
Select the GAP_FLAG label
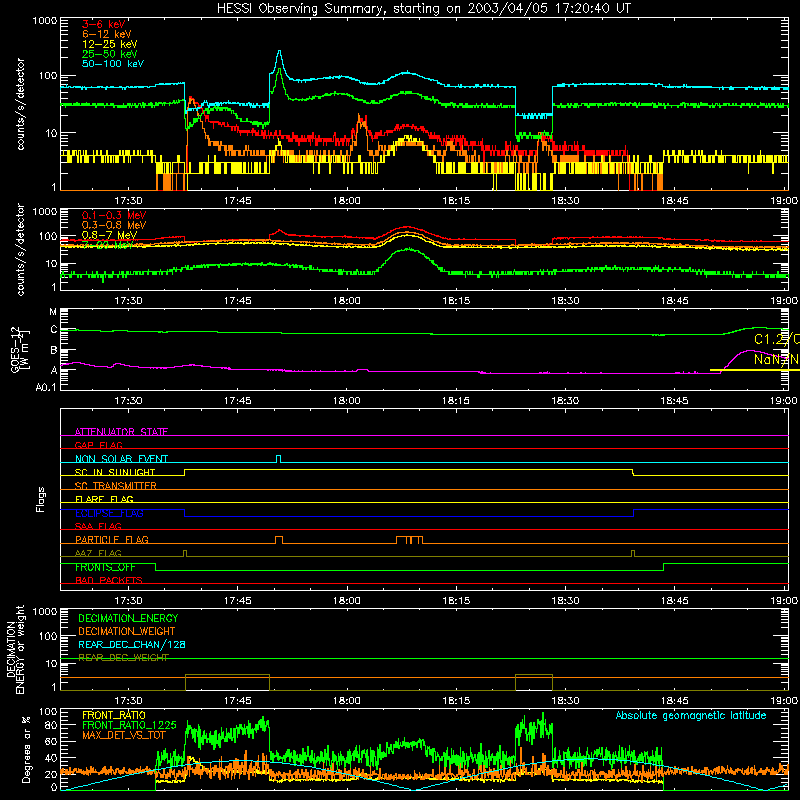[x=98, y=445]
